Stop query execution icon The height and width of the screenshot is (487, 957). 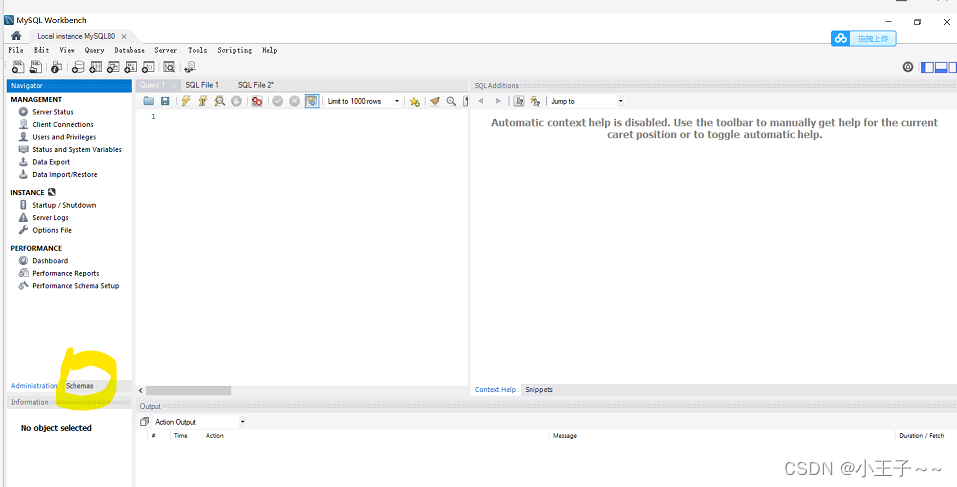coord(236,101)
